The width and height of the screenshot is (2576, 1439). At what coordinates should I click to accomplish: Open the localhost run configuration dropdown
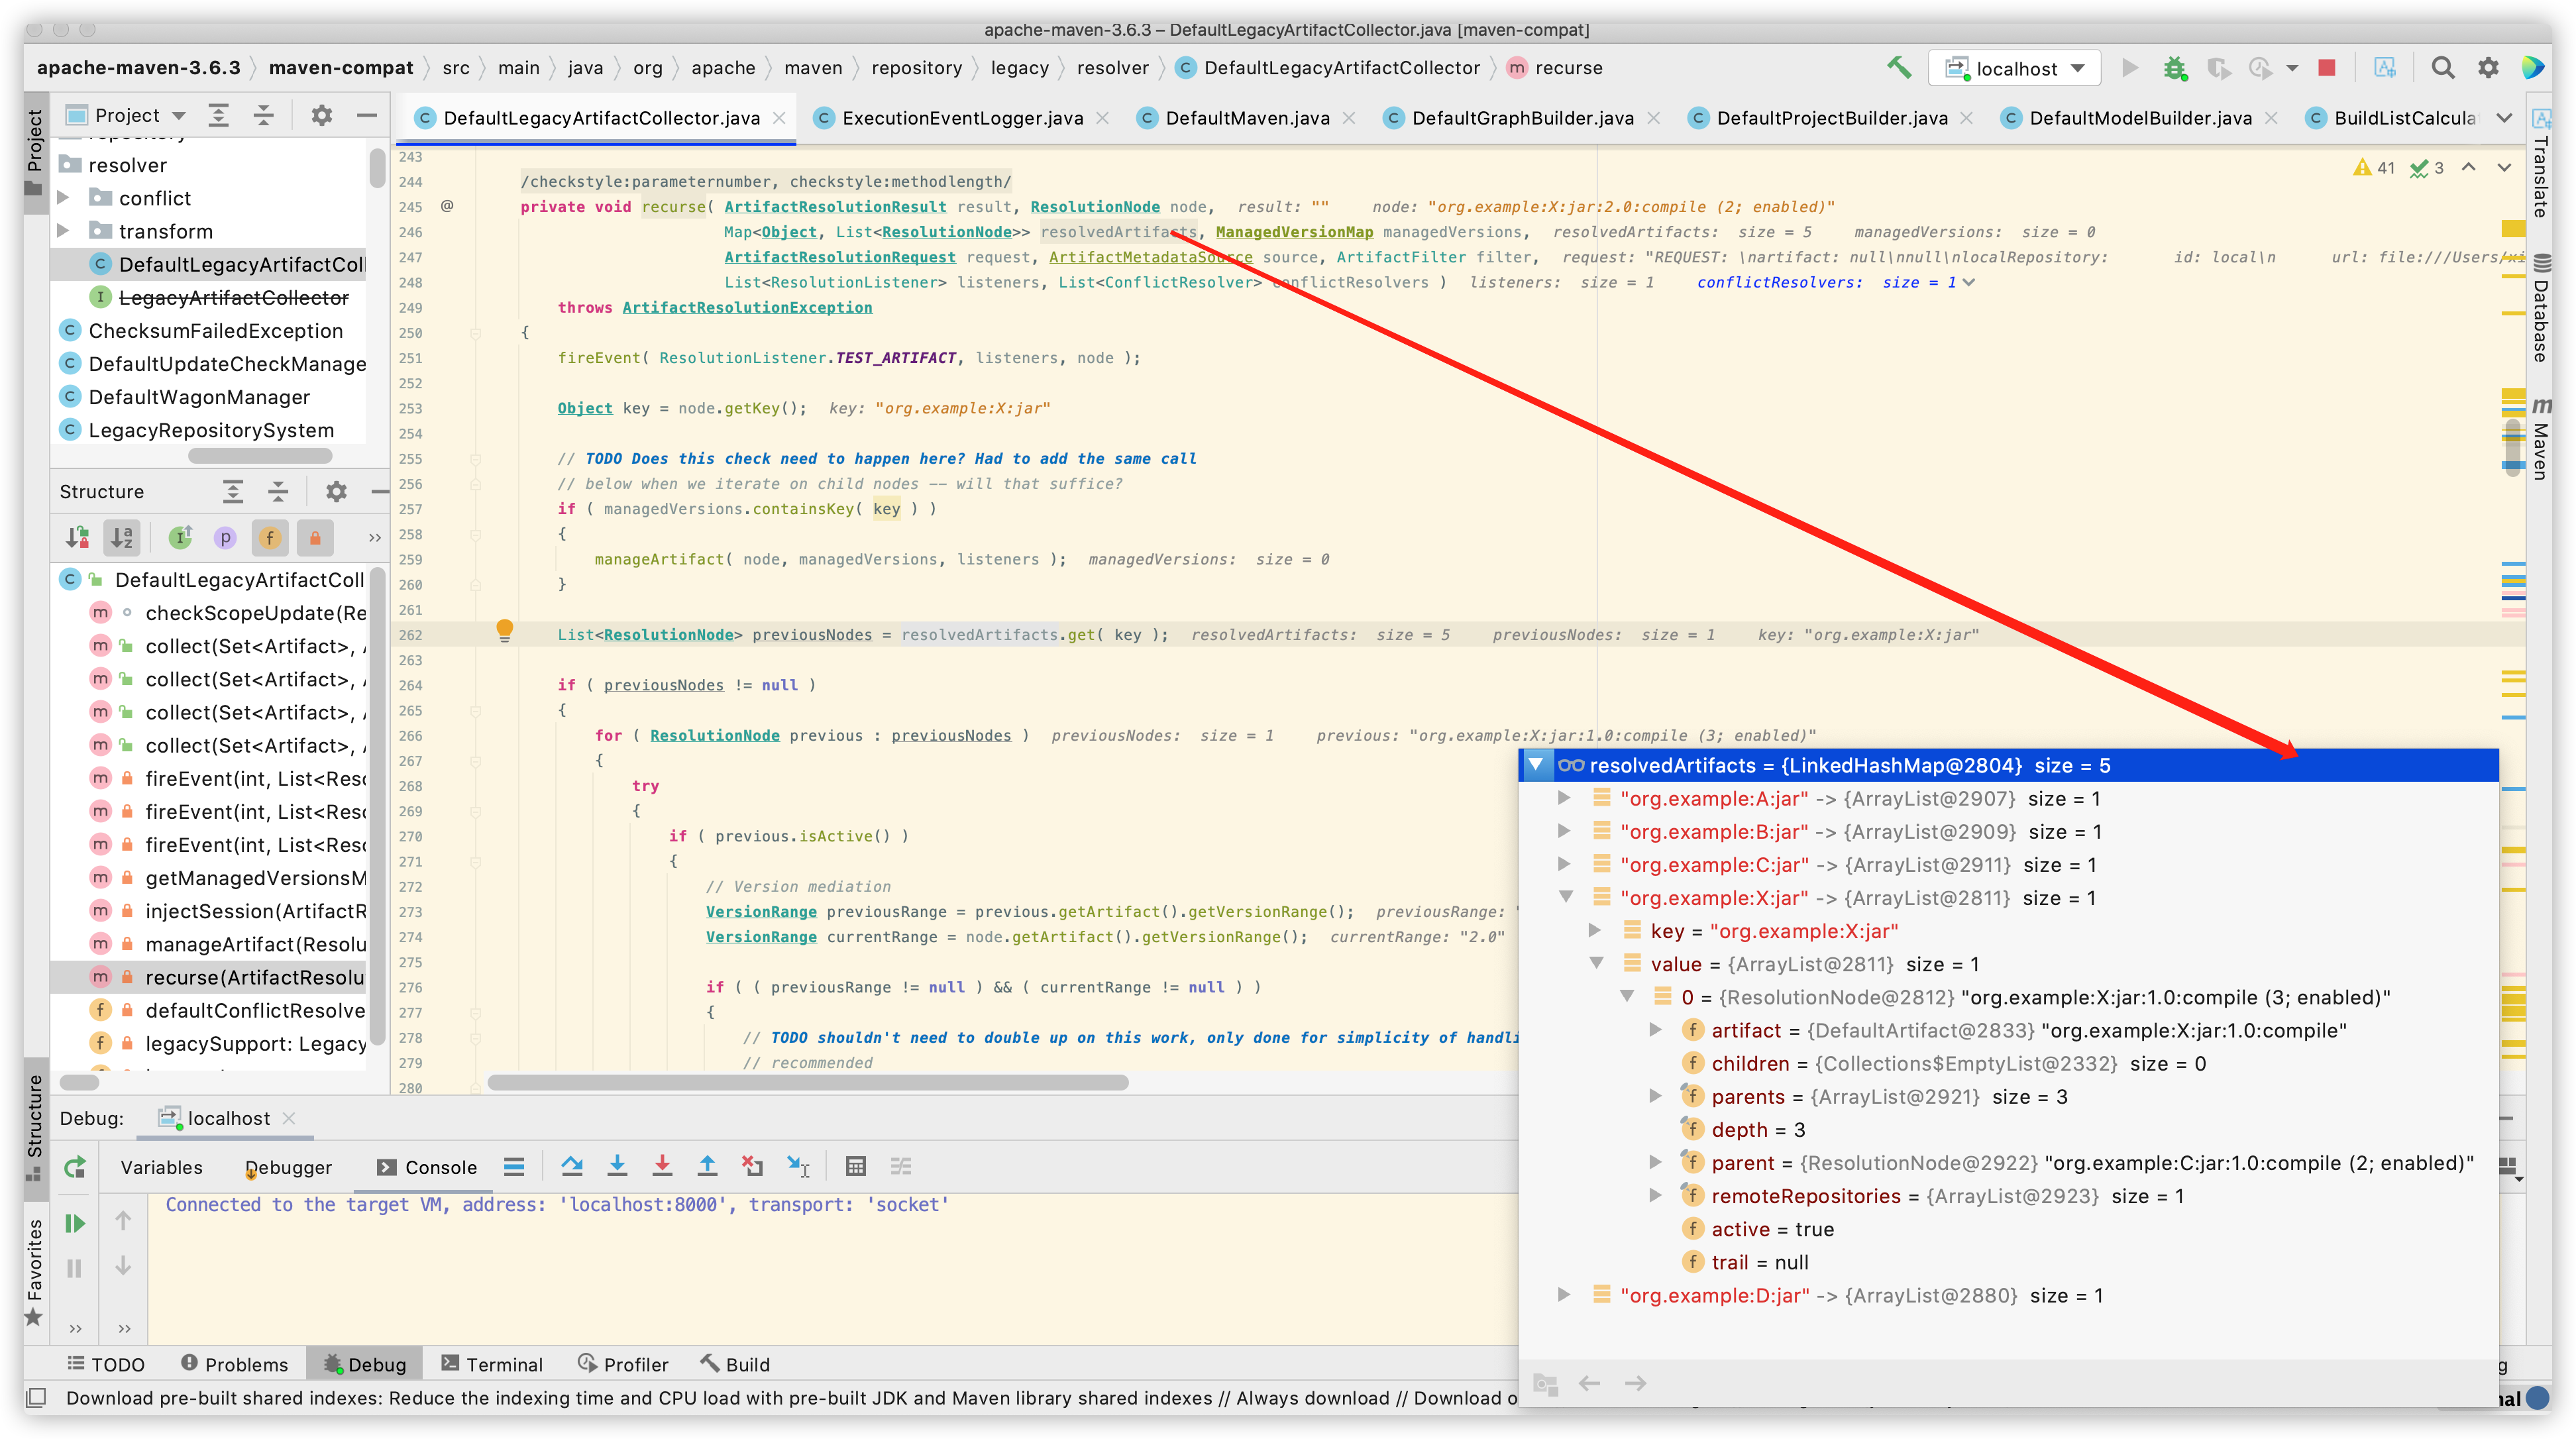(2014, 68)
